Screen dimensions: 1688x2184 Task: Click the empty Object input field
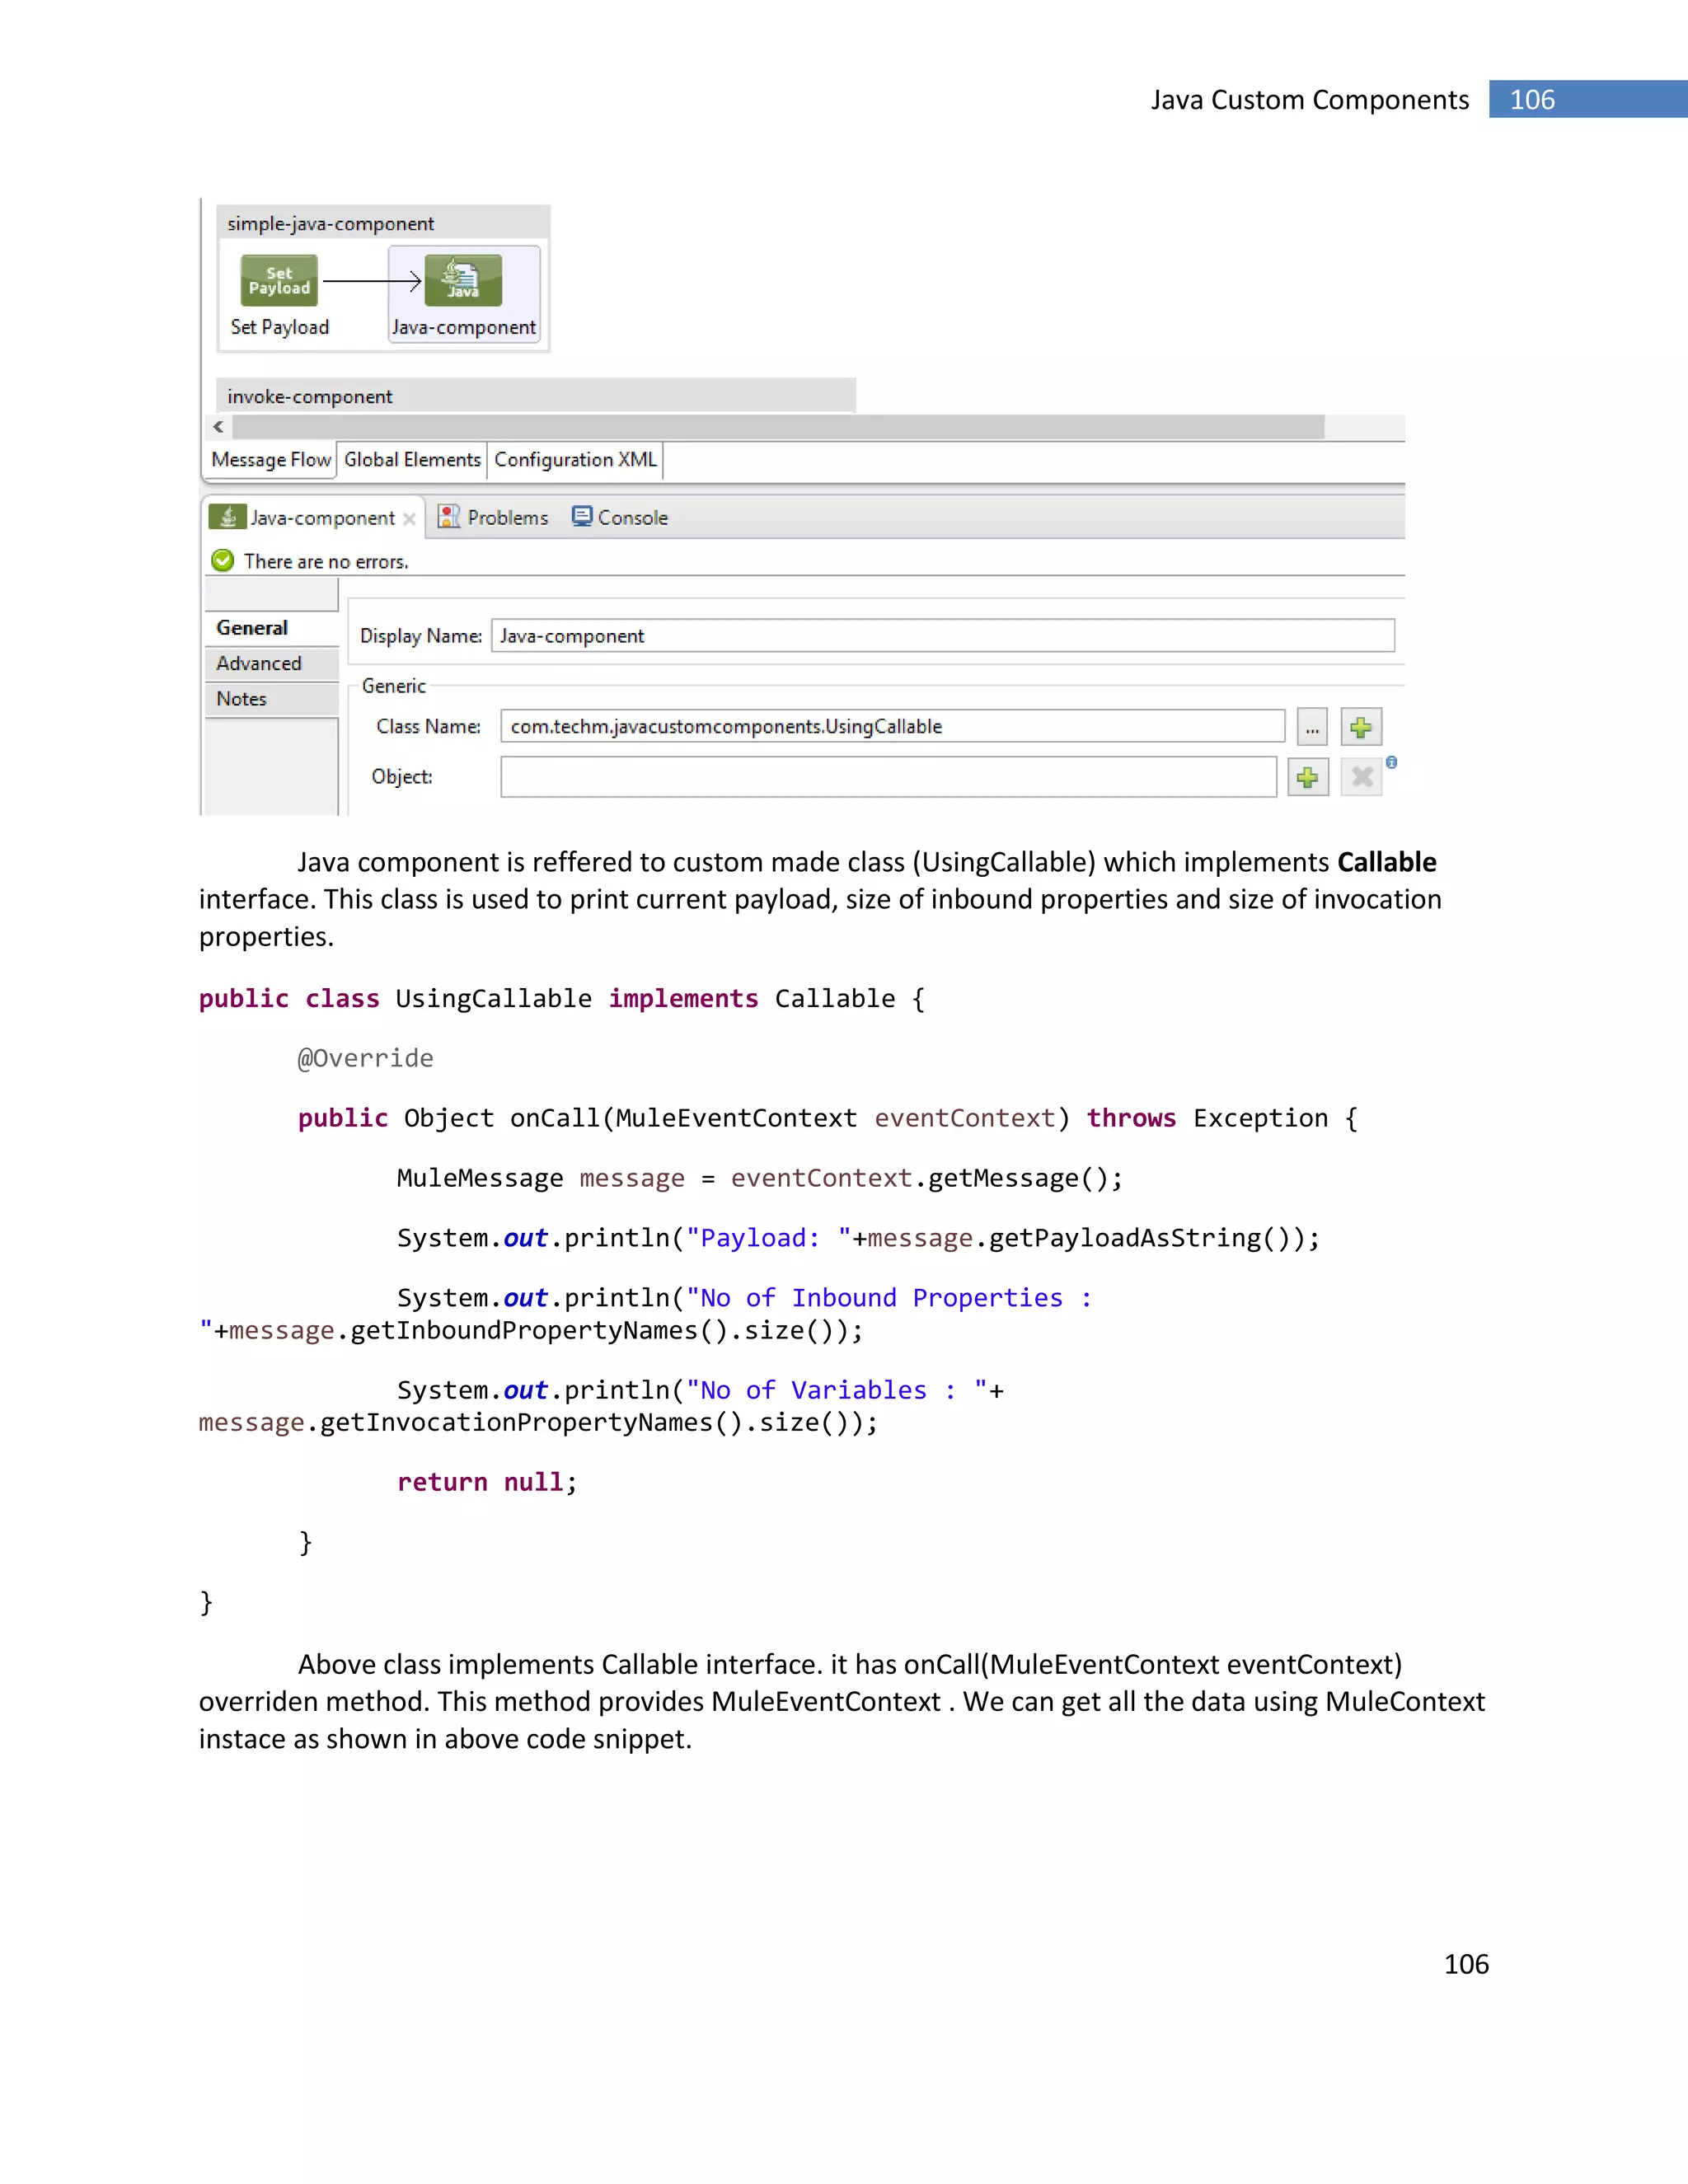pos(889,777)
